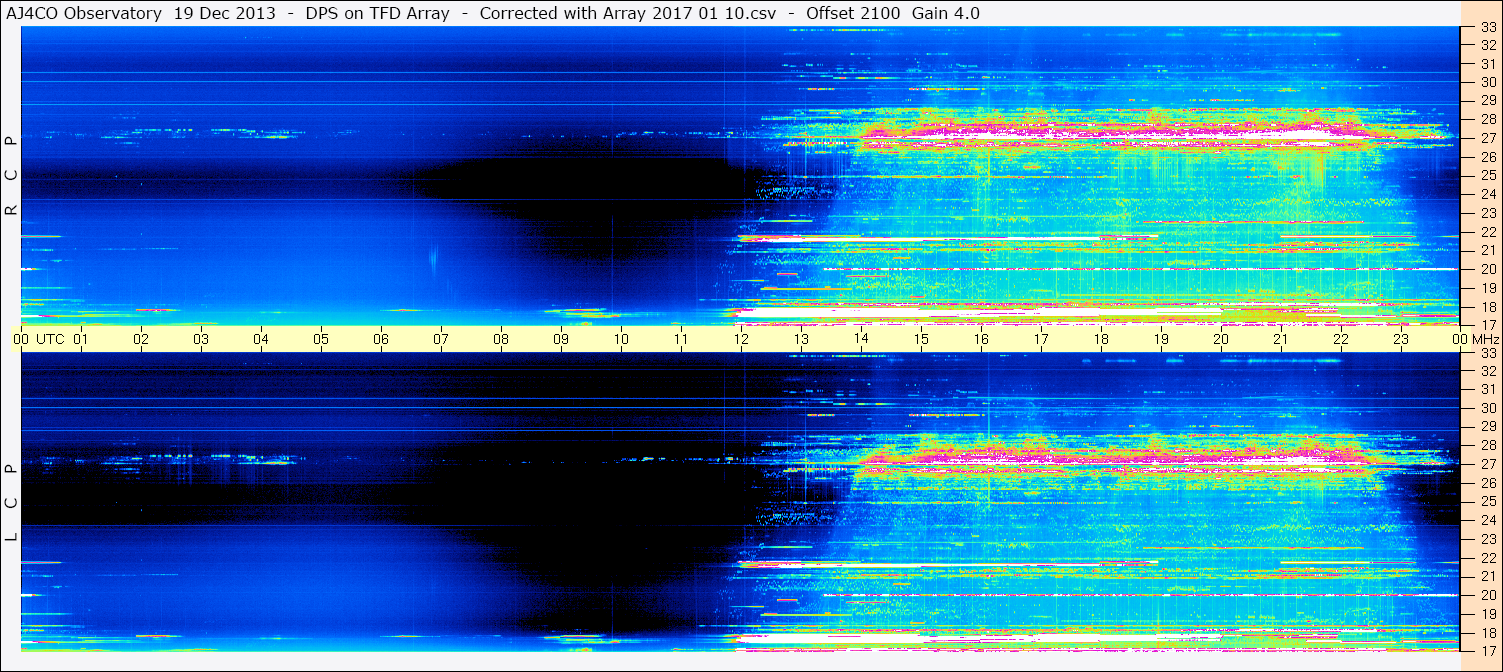1503x672 pixels.
Task: Click the 30 MHz tick of the RCP panel
Action: point(1487,82)
